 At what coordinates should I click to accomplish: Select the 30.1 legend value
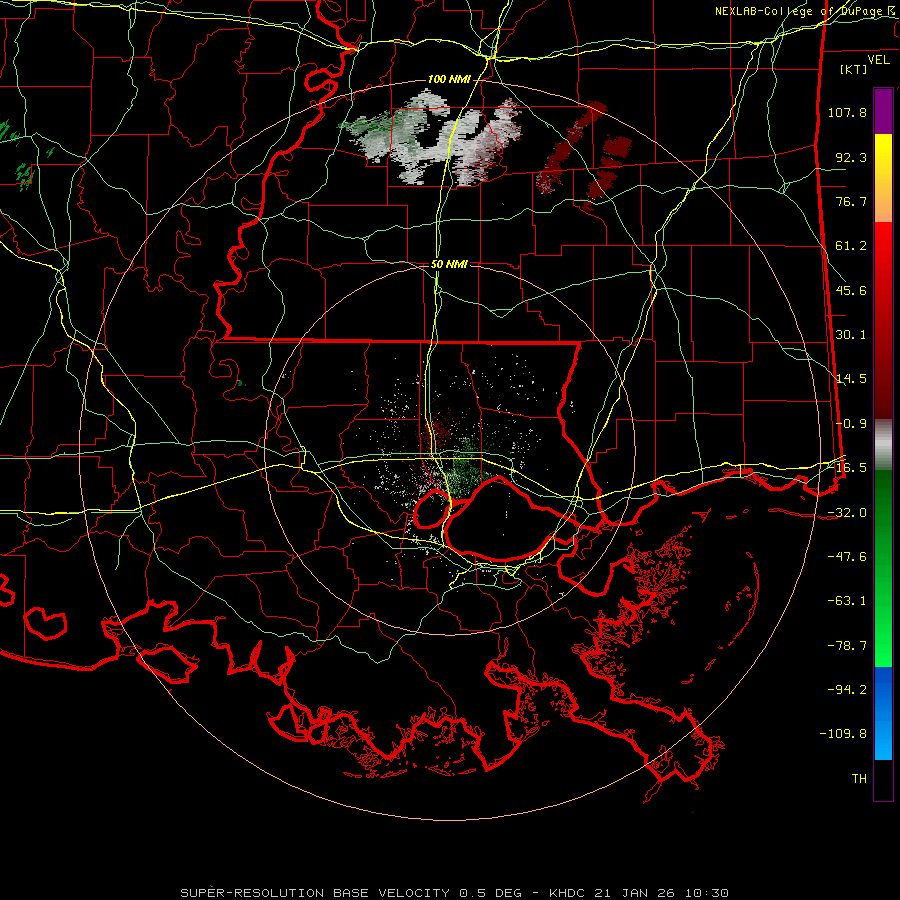pos(851,335)
